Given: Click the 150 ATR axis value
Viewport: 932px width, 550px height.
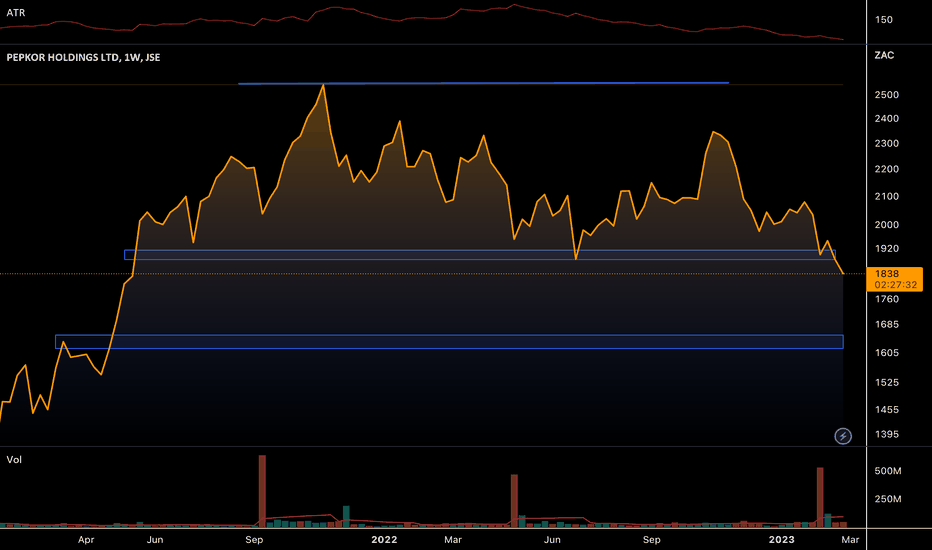Looking at the screenshot, I should pyautogui.click(x=884, y=20).
